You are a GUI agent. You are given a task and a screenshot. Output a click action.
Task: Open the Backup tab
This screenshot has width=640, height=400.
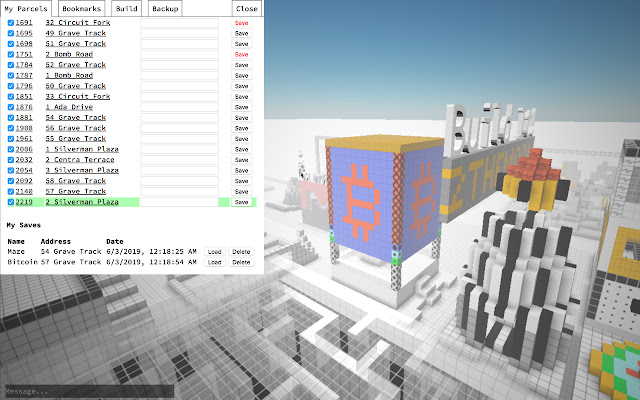click(165, 9)
